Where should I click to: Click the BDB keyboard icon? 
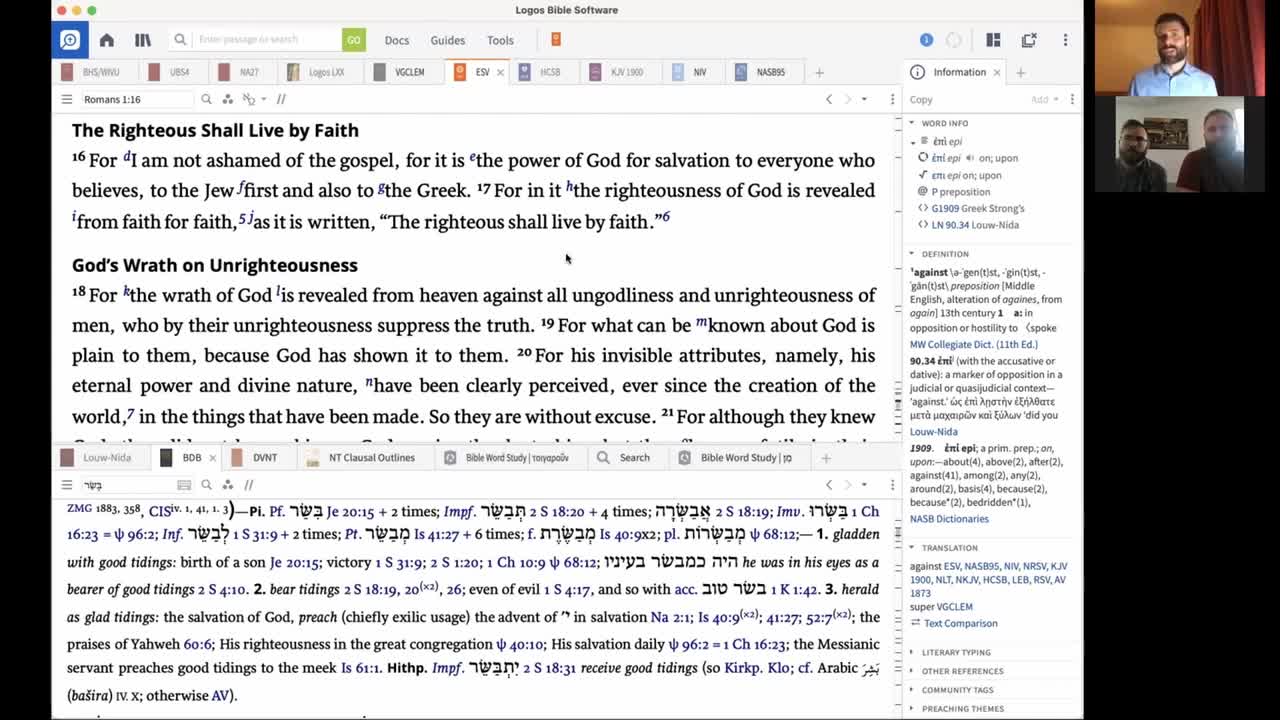pos(184,485)
